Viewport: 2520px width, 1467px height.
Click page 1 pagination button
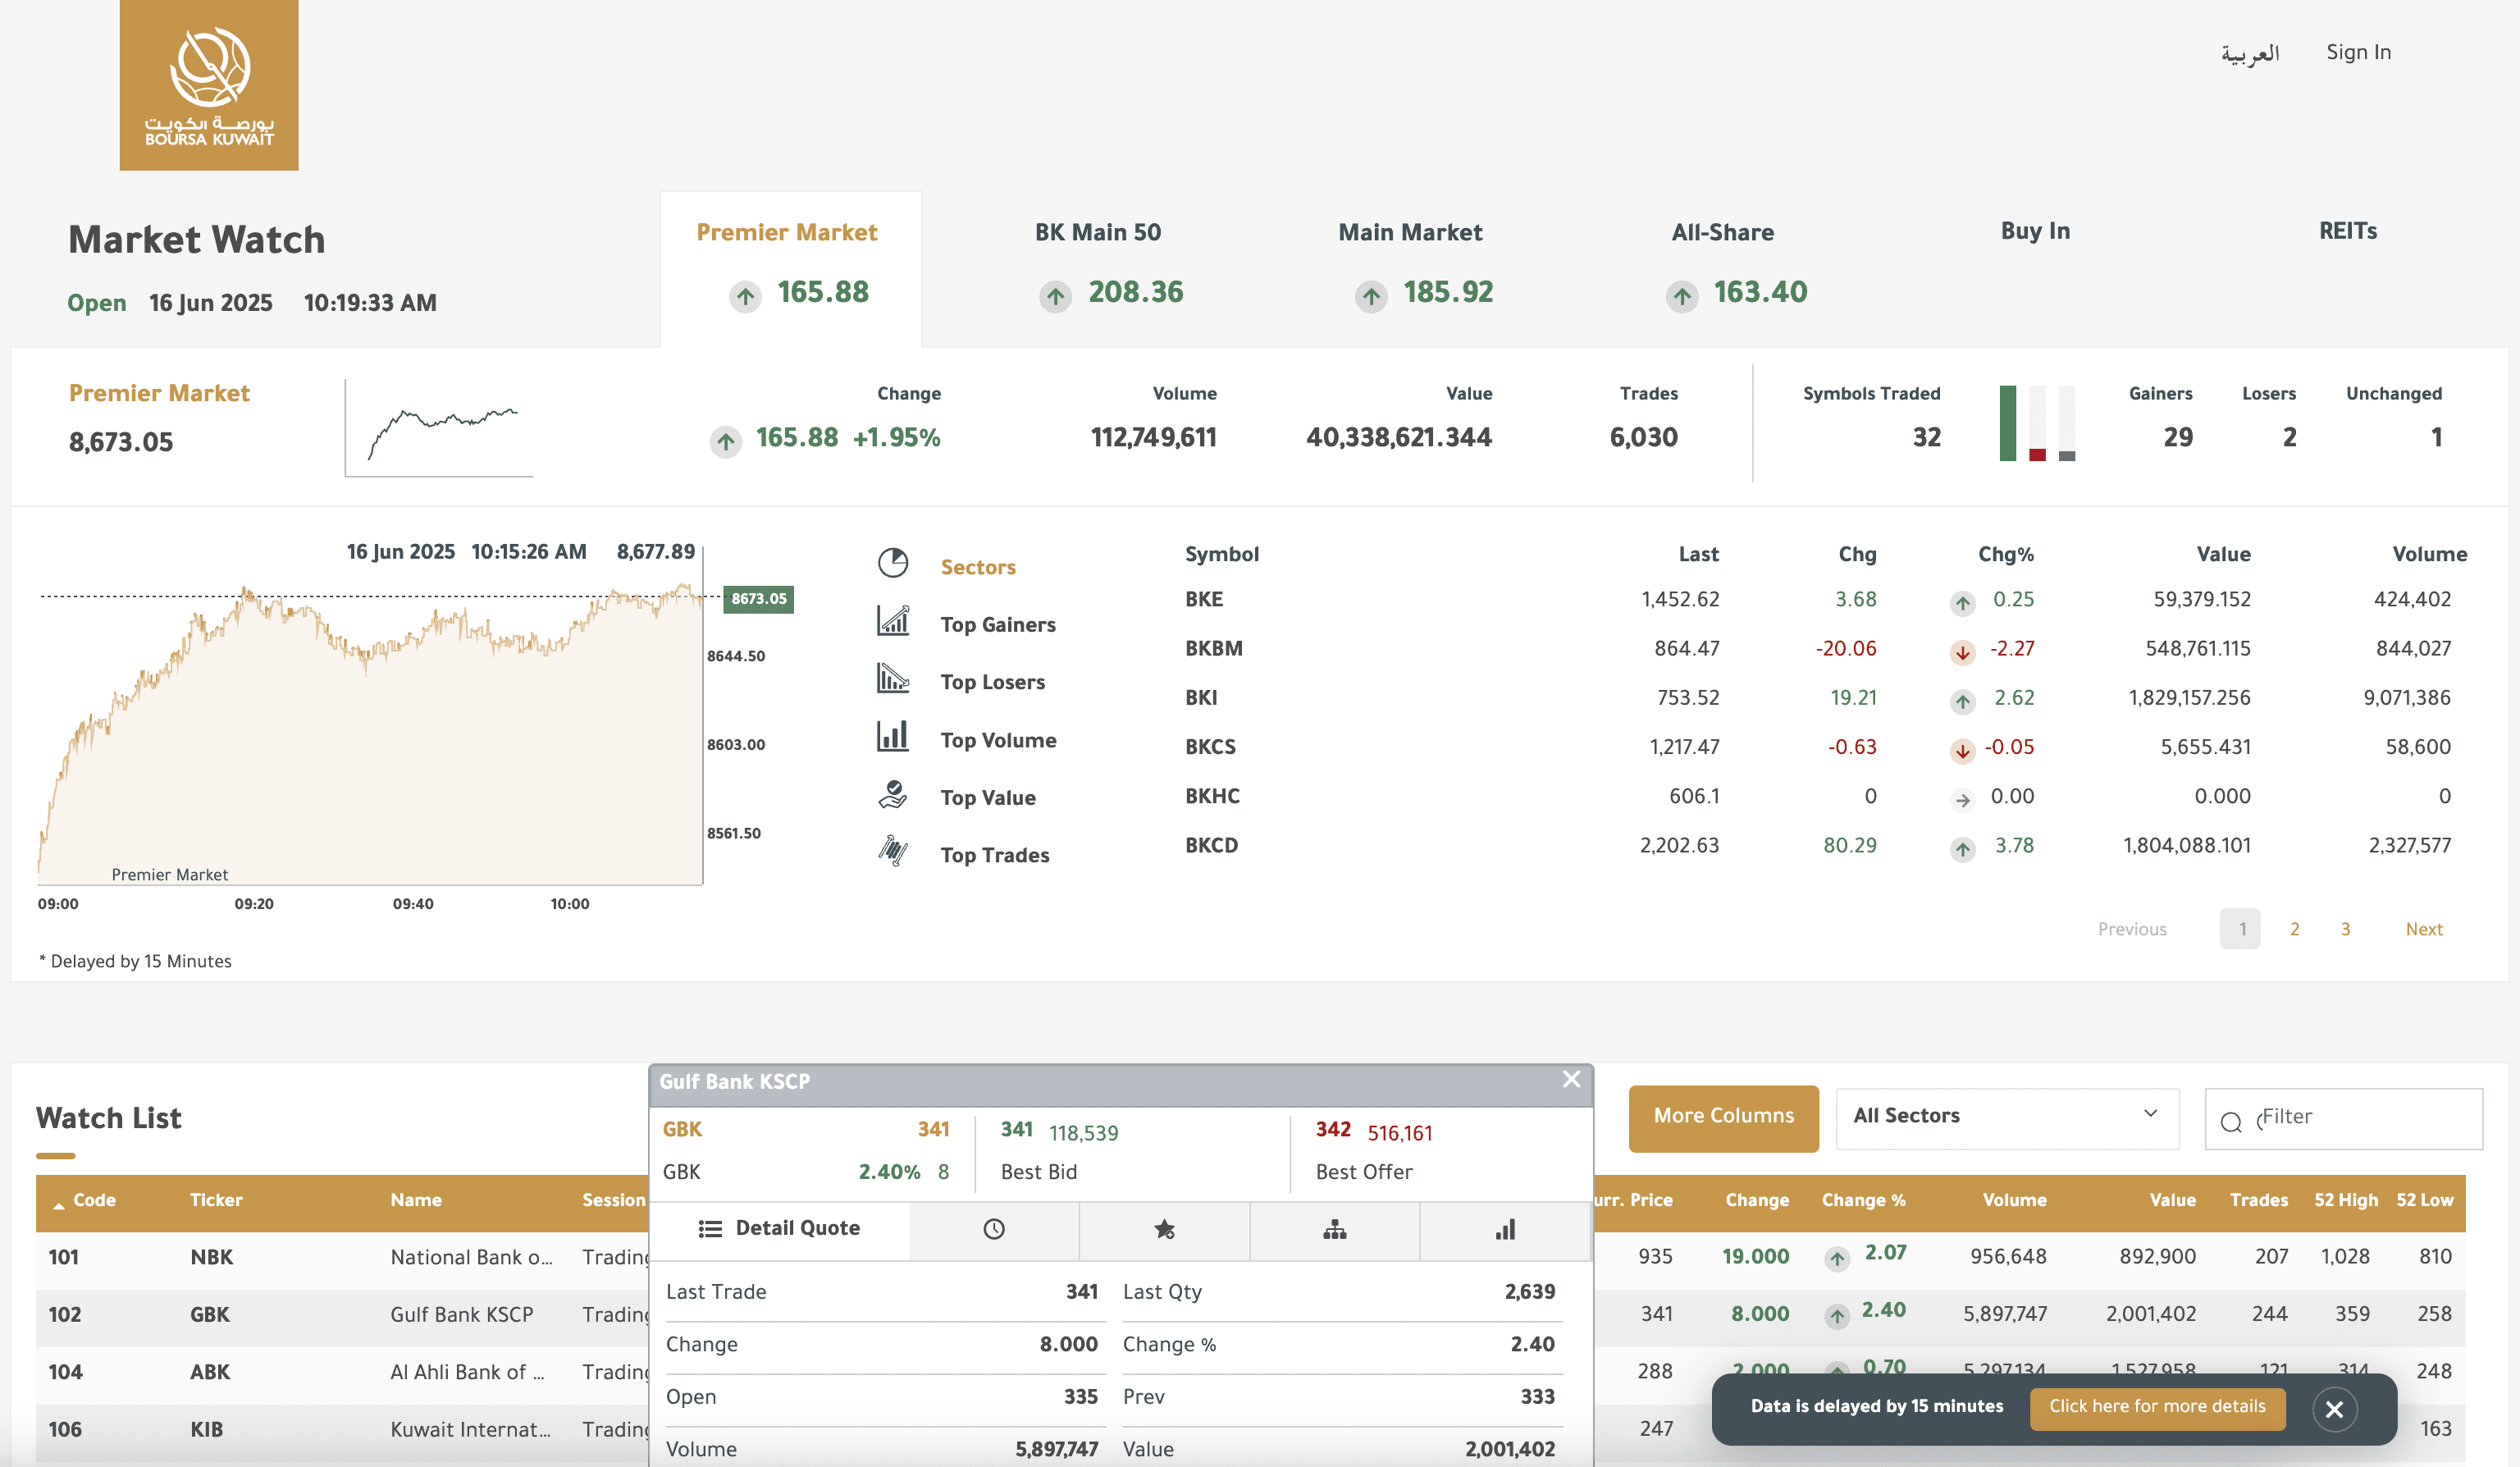(2240, 929)
